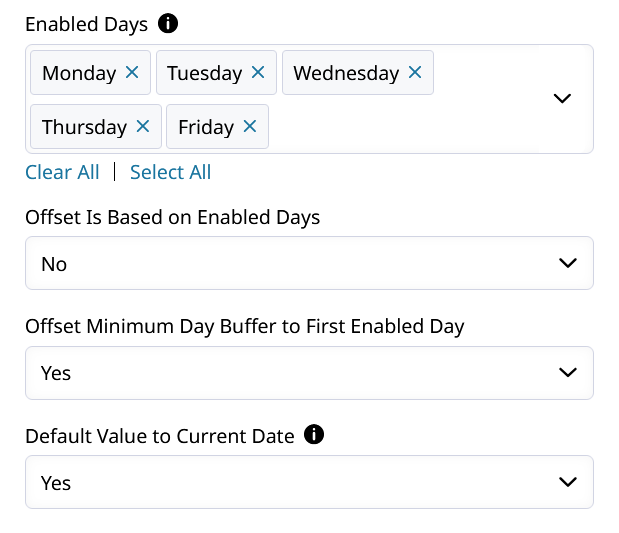This screenshot has height=533, width=619.
Task: Click Clear All link
Action: pos(62,172)
